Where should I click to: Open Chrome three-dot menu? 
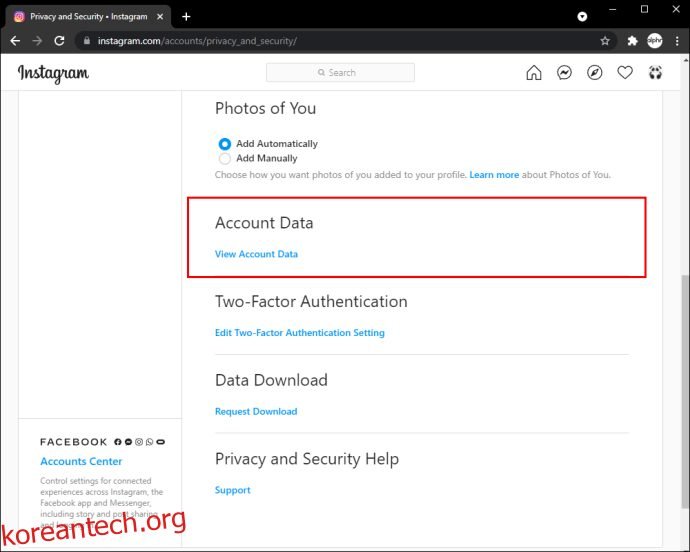677,41
